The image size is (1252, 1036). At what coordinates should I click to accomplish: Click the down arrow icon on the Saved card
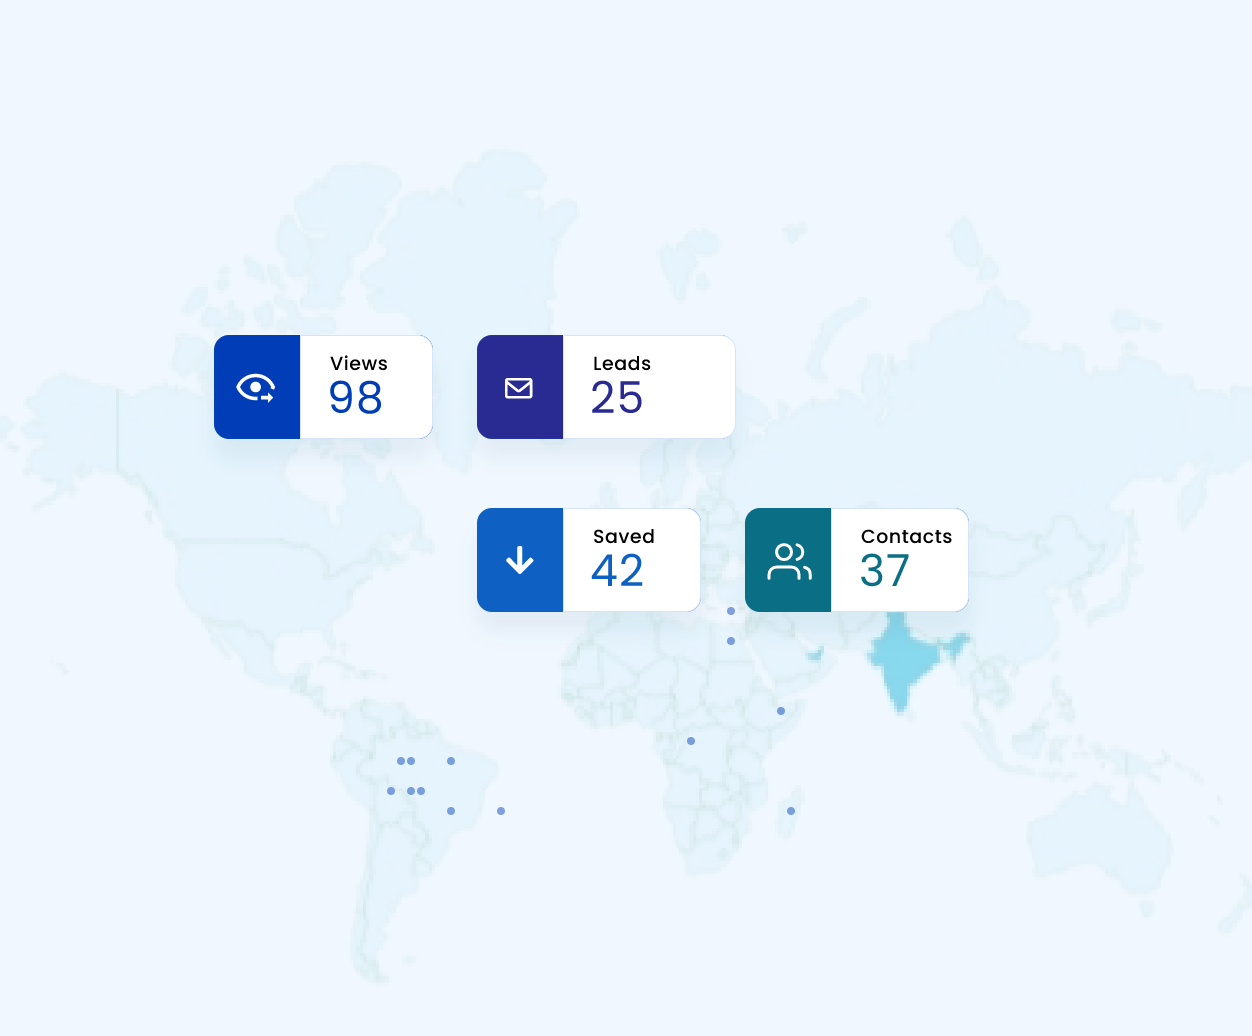(x=519, y=560)
